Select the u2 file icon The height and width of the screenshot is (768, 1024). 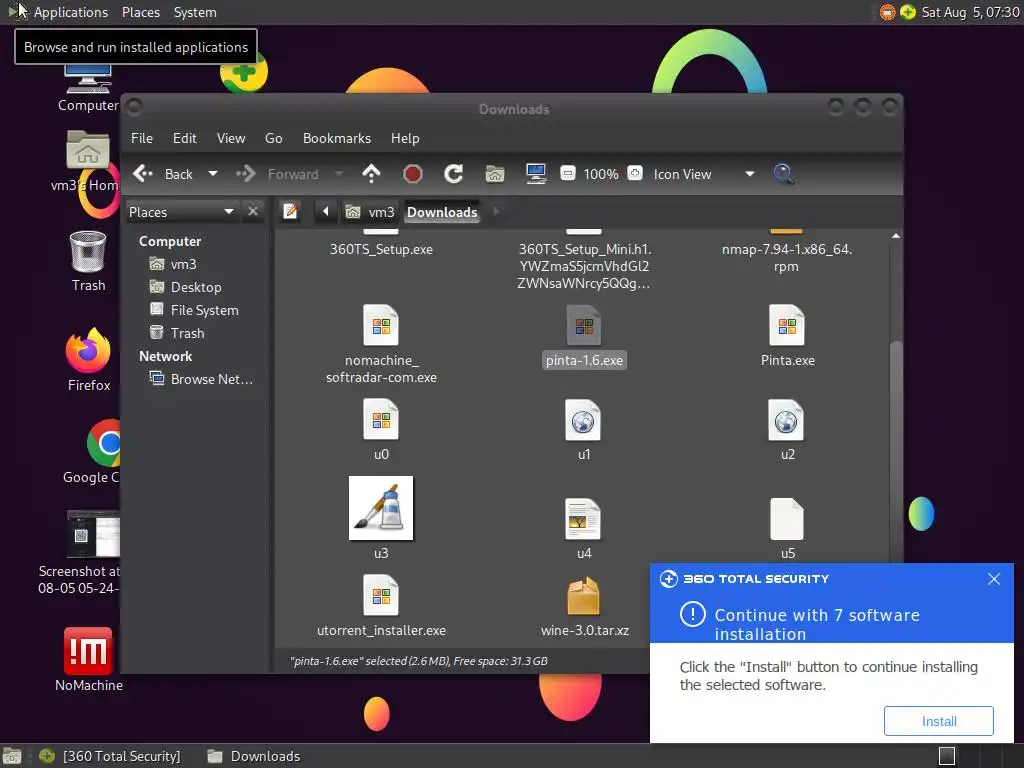(786, 420)
